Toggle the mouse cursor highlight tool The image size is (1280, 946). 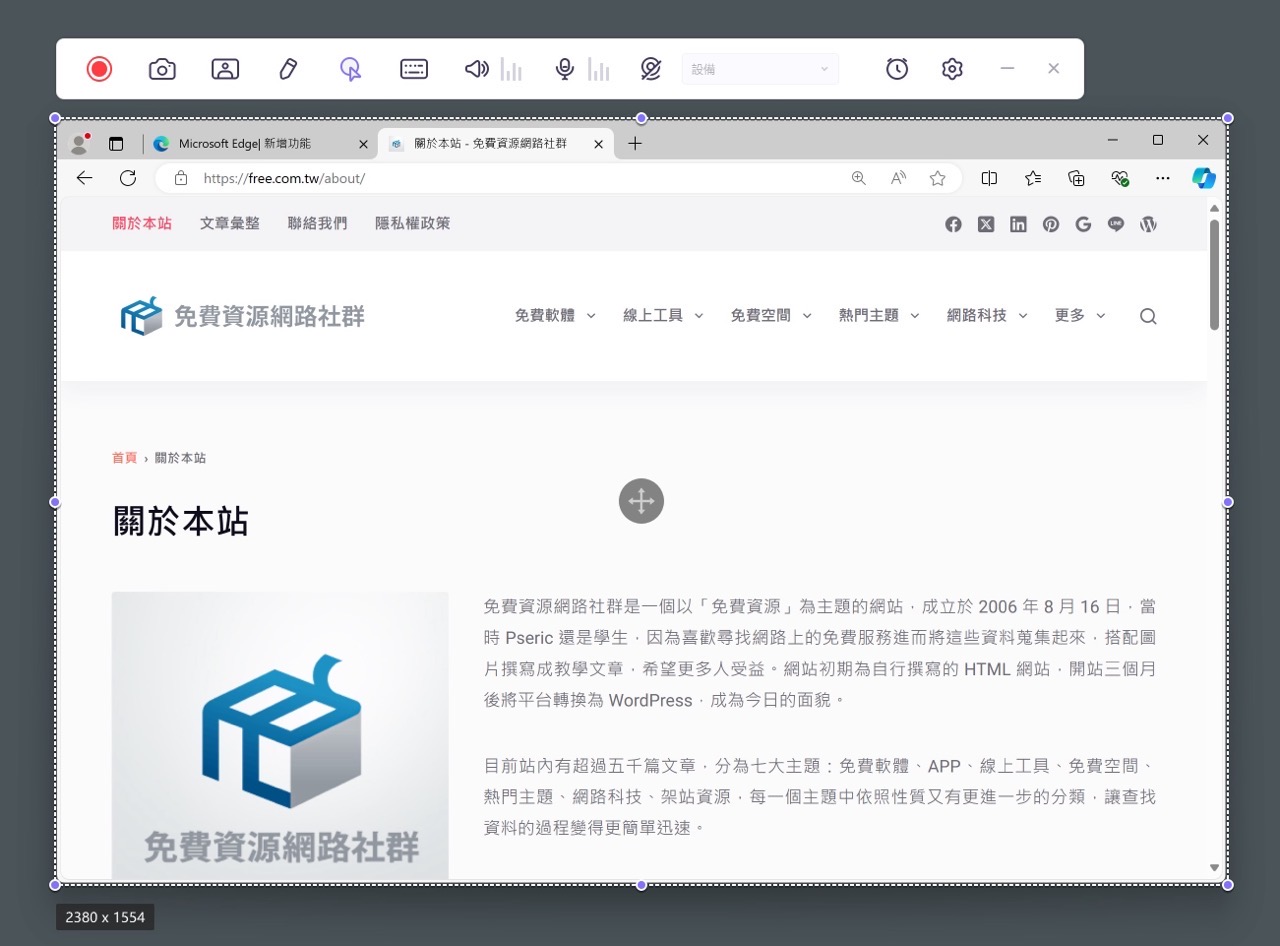(x=350, y=69)
